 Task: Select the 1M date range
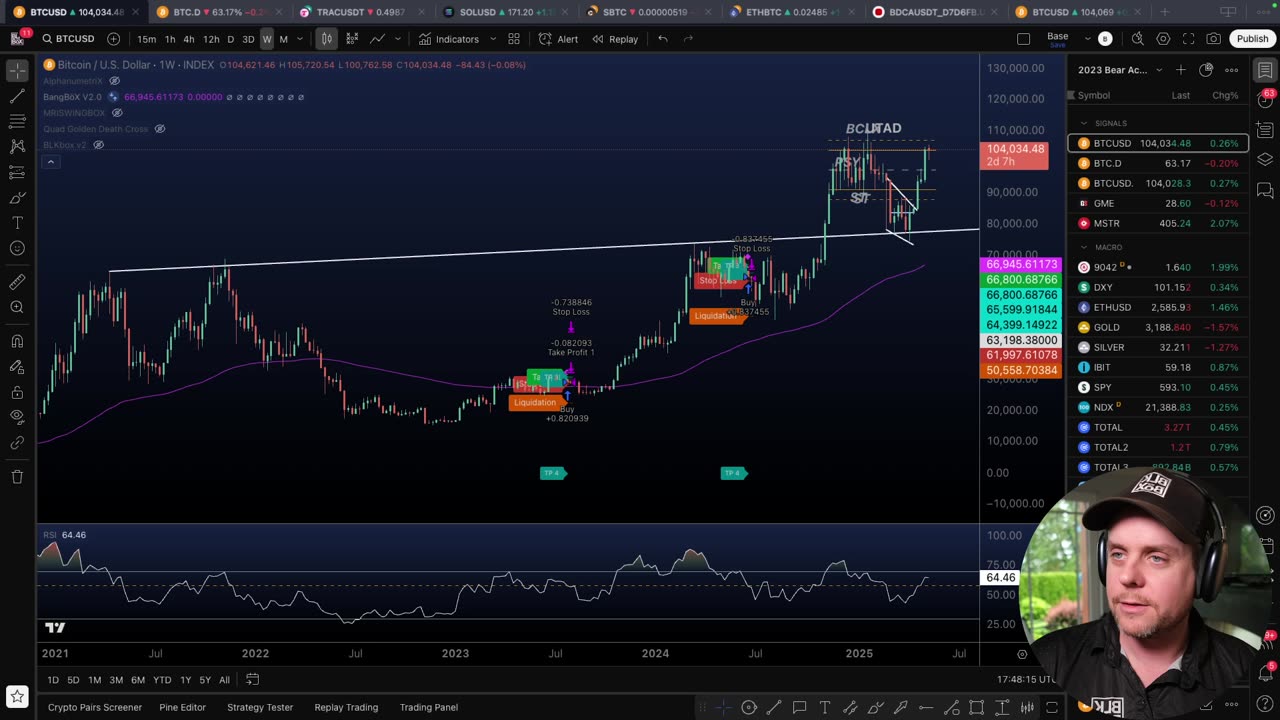pos(94,680)
